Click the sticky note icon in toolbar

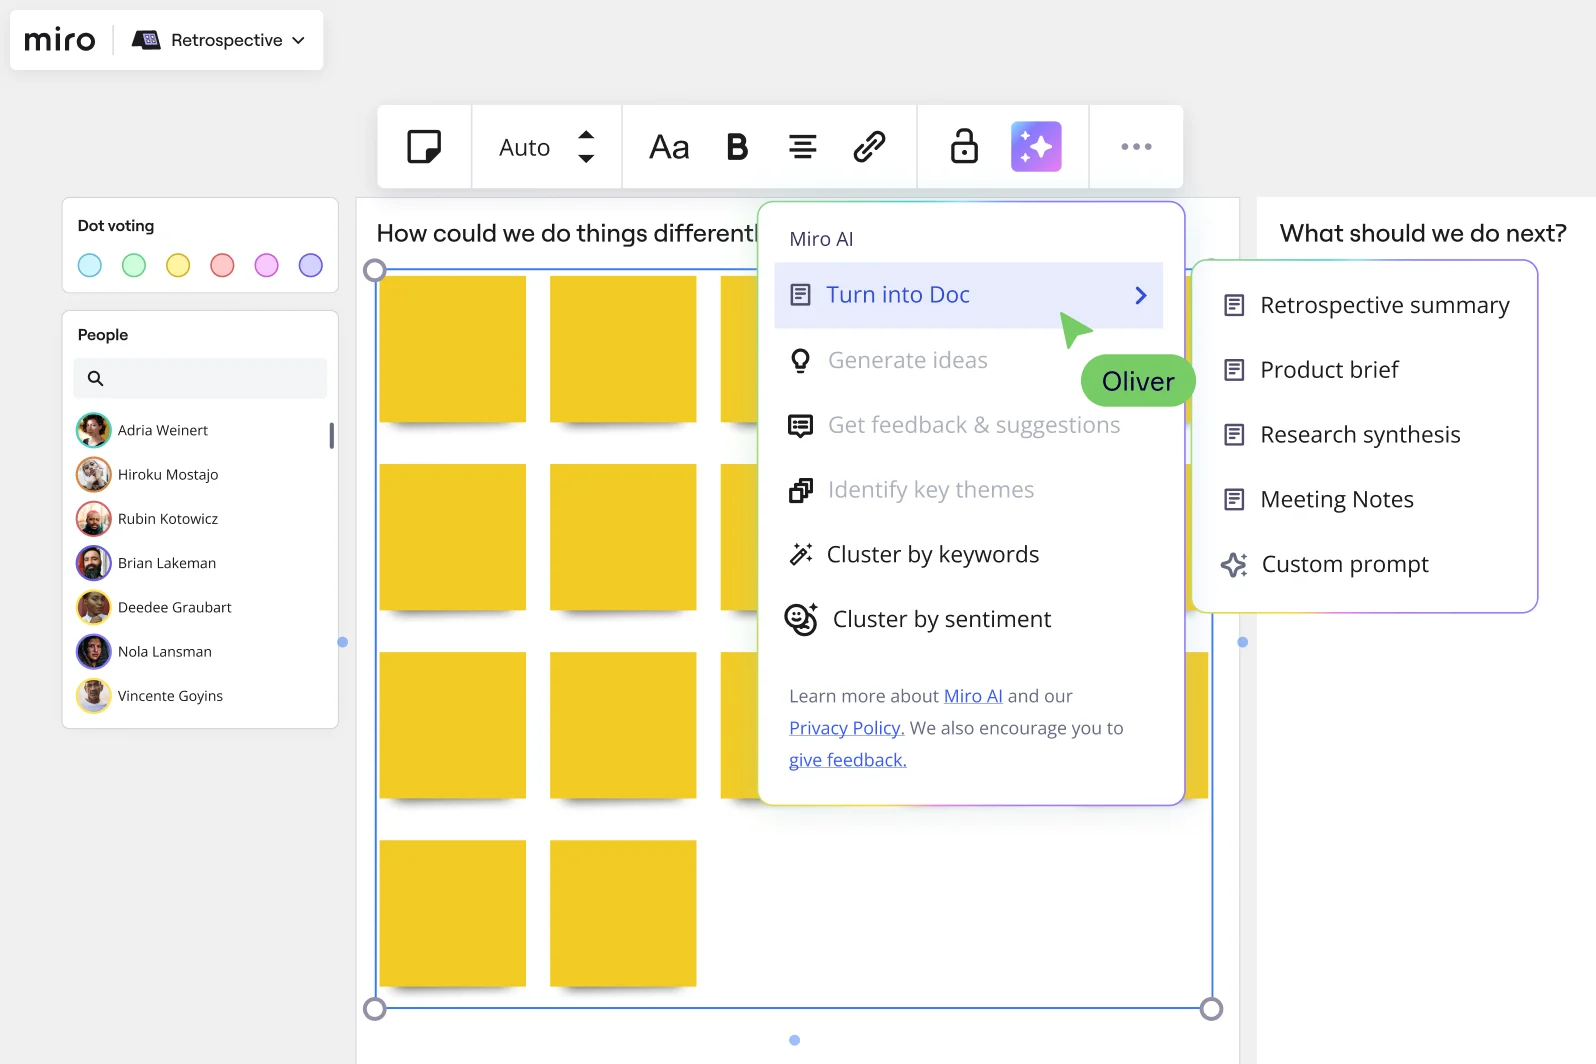pyautogui.click(x=424, y=147)
